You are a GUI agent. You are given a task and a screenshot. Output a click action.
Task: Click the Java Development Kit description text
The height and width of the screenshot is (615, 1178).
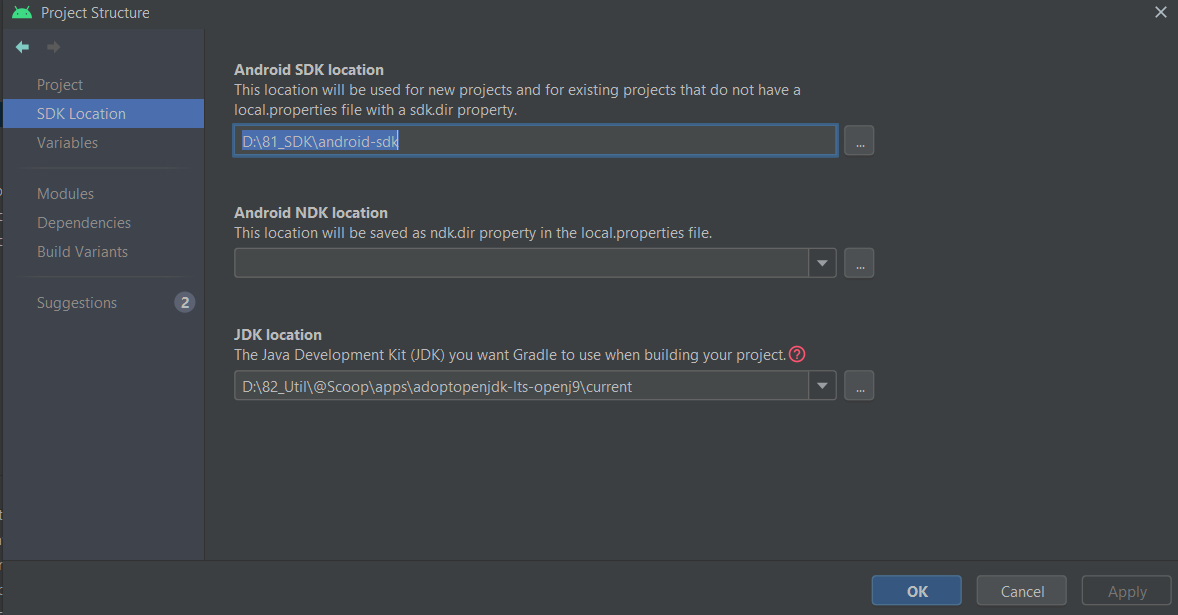510,354
